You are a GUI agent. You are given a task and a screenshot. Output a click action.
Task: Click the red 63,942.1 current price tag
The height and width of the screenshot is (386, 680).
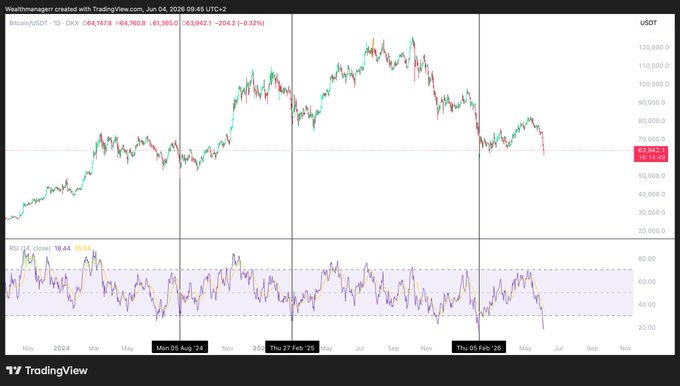pyautogui.click(x=651, y=154)
